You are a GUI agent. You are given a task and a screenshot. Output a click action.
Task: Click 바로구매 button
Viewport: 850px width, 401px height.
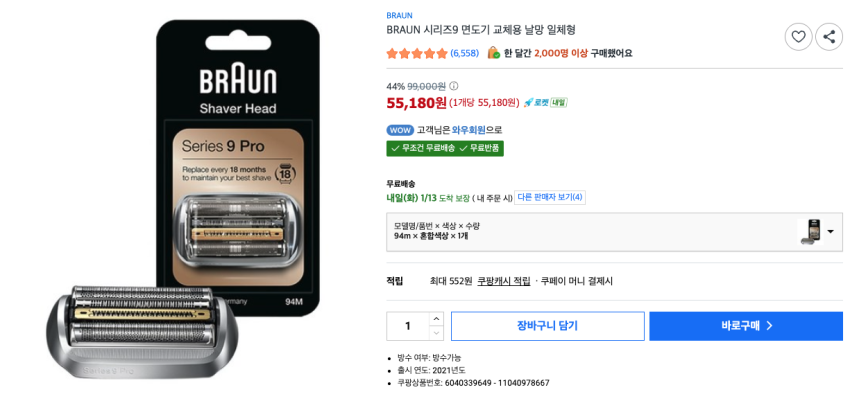746,326
